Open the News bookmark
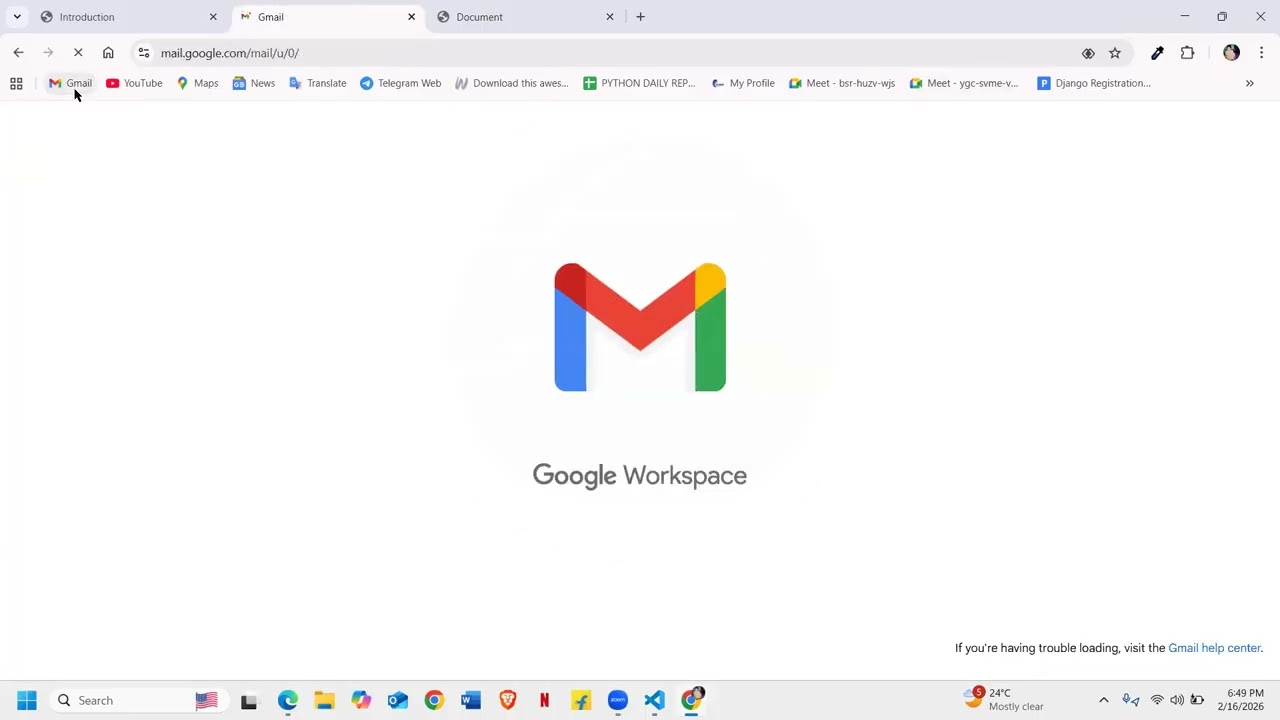 (254, 84)
